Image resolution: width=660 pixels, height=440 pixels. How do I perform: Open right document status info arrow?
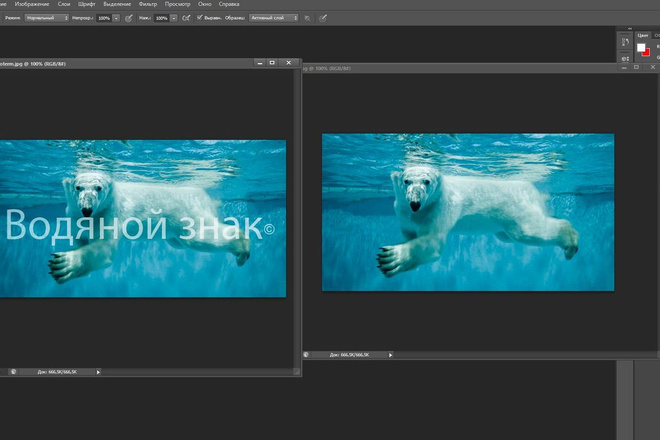390,355
